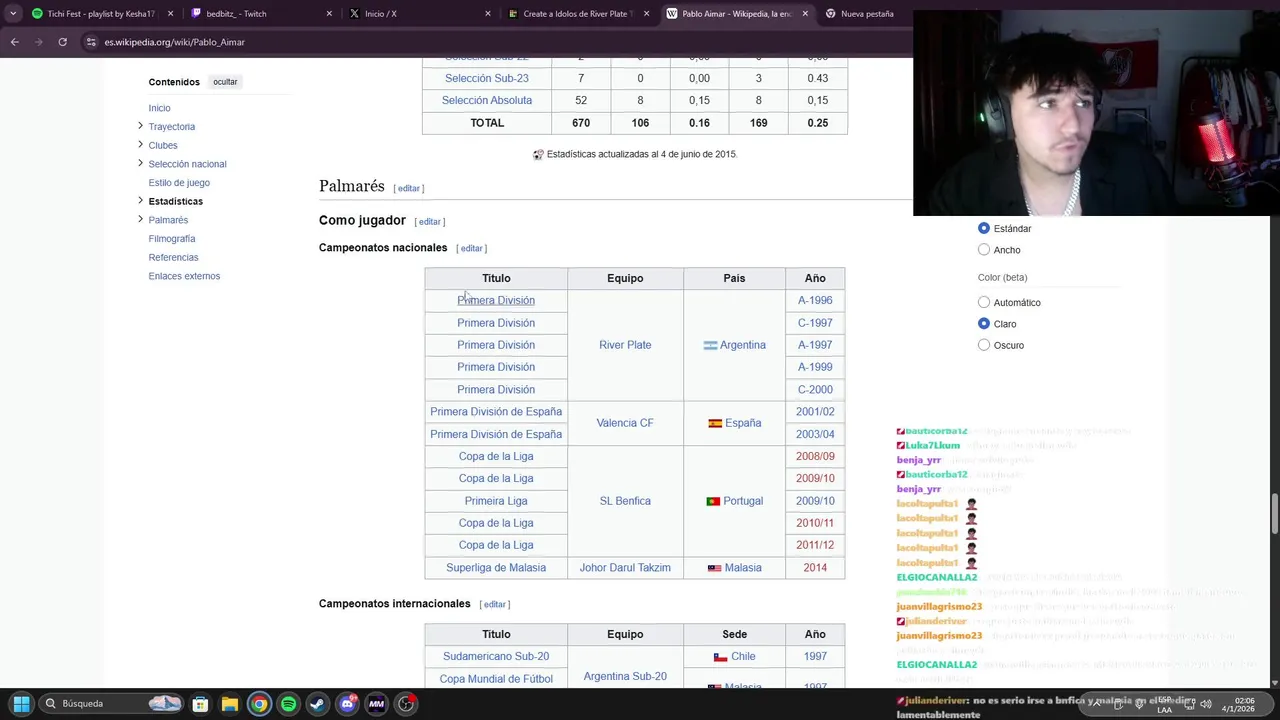1280x720 pixels.
Task: Open the Johor Darul Takzim link
Action: click(x=625, y=568)
